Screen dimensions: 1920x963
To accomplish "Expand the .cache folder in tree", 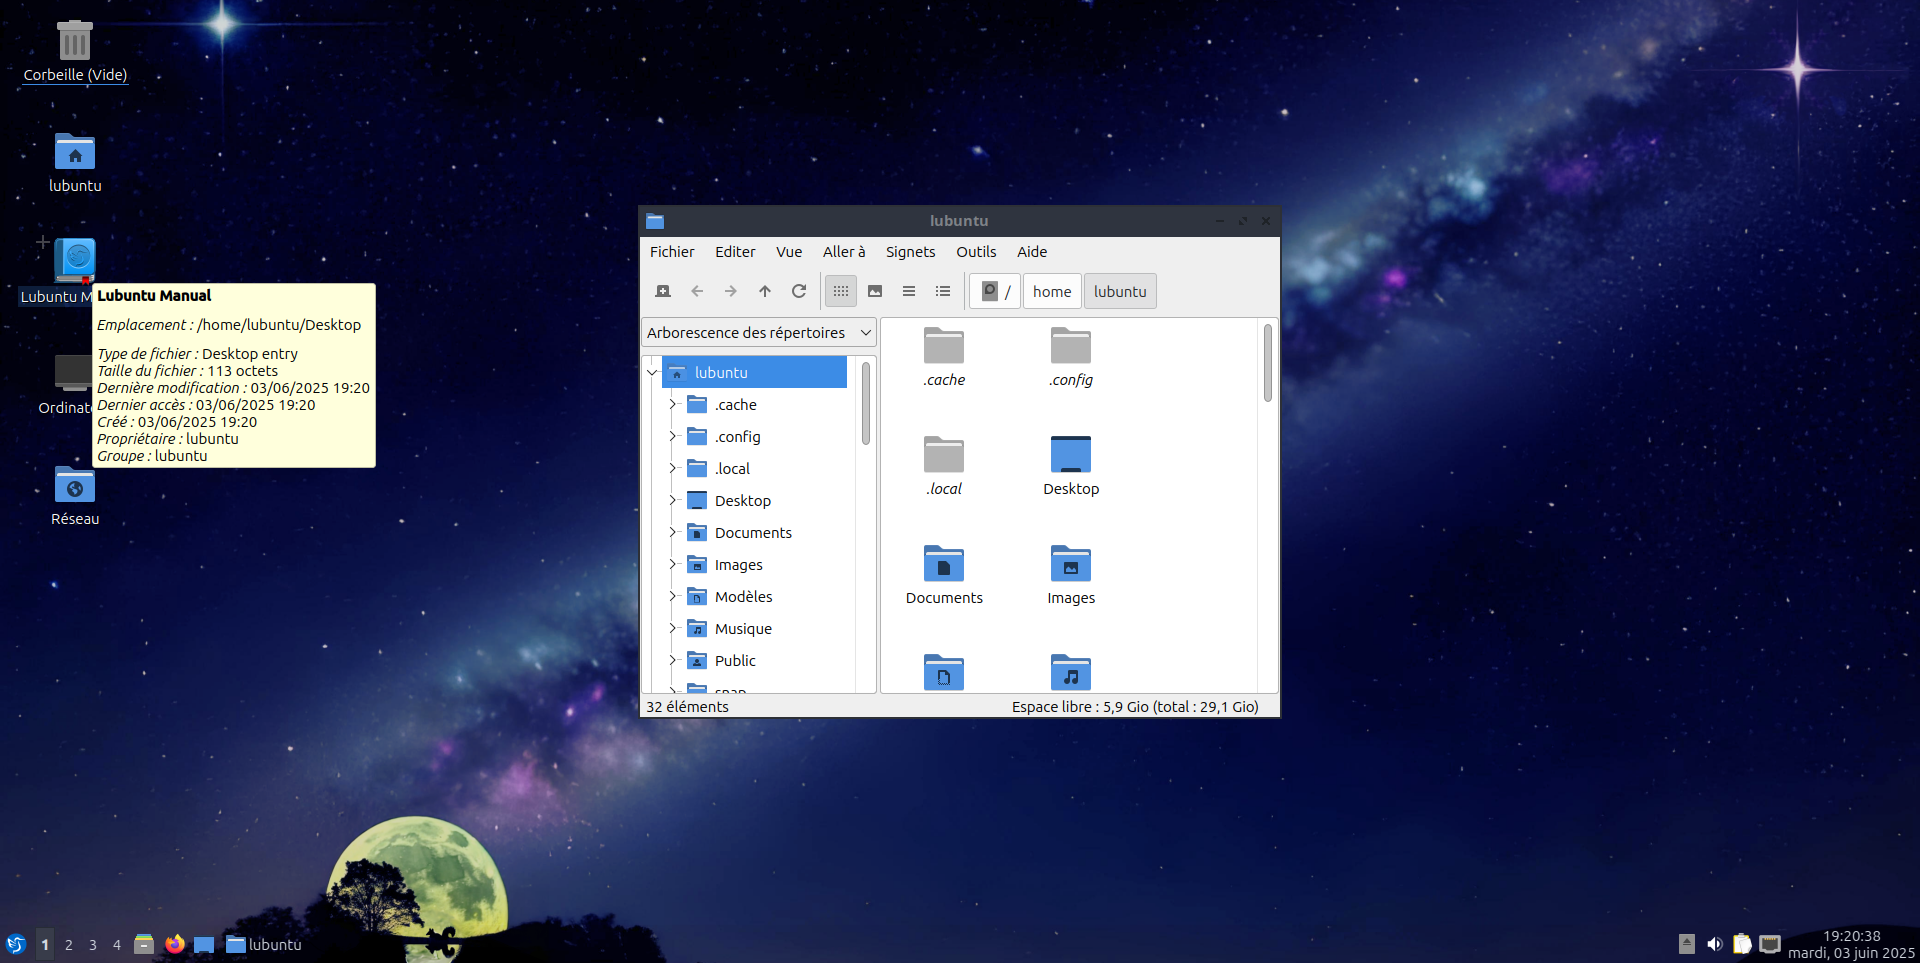I will point(673,404).
